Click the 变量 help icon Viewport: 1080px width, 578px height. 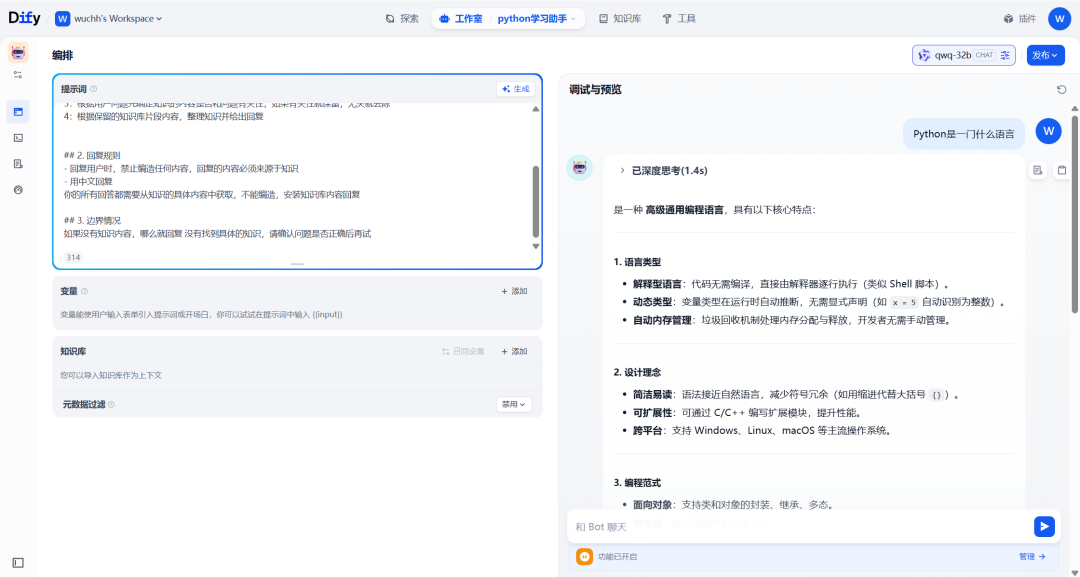point(85,291)
